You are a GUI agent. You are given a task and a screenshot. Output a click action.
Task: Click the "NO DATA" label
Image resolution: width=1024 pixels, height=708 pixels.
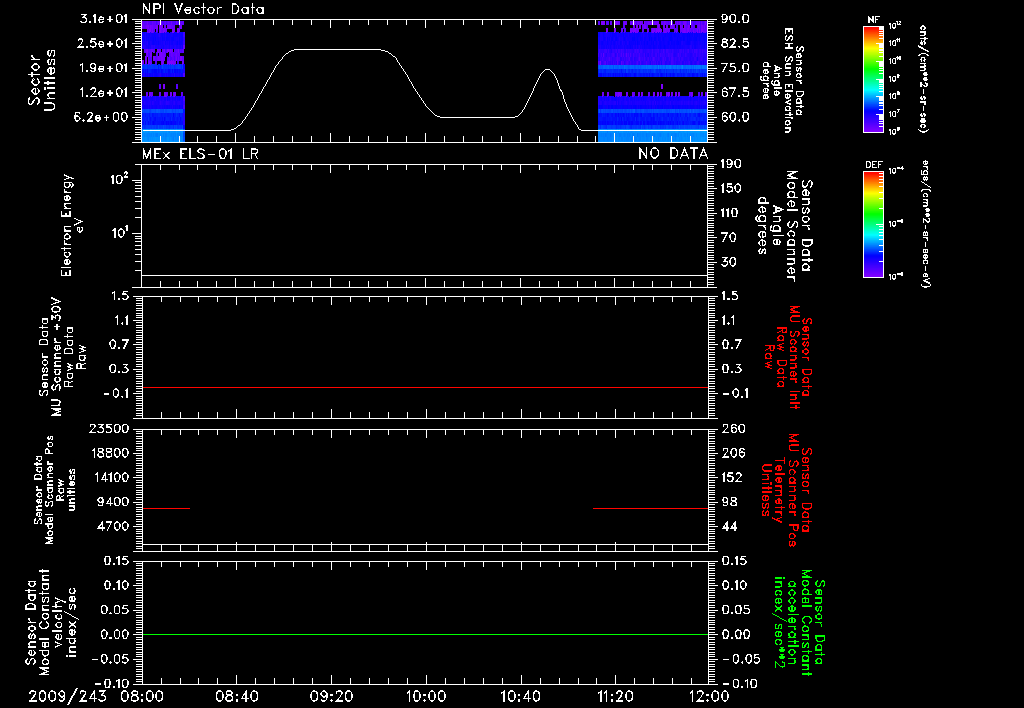[x=673, y=153]
